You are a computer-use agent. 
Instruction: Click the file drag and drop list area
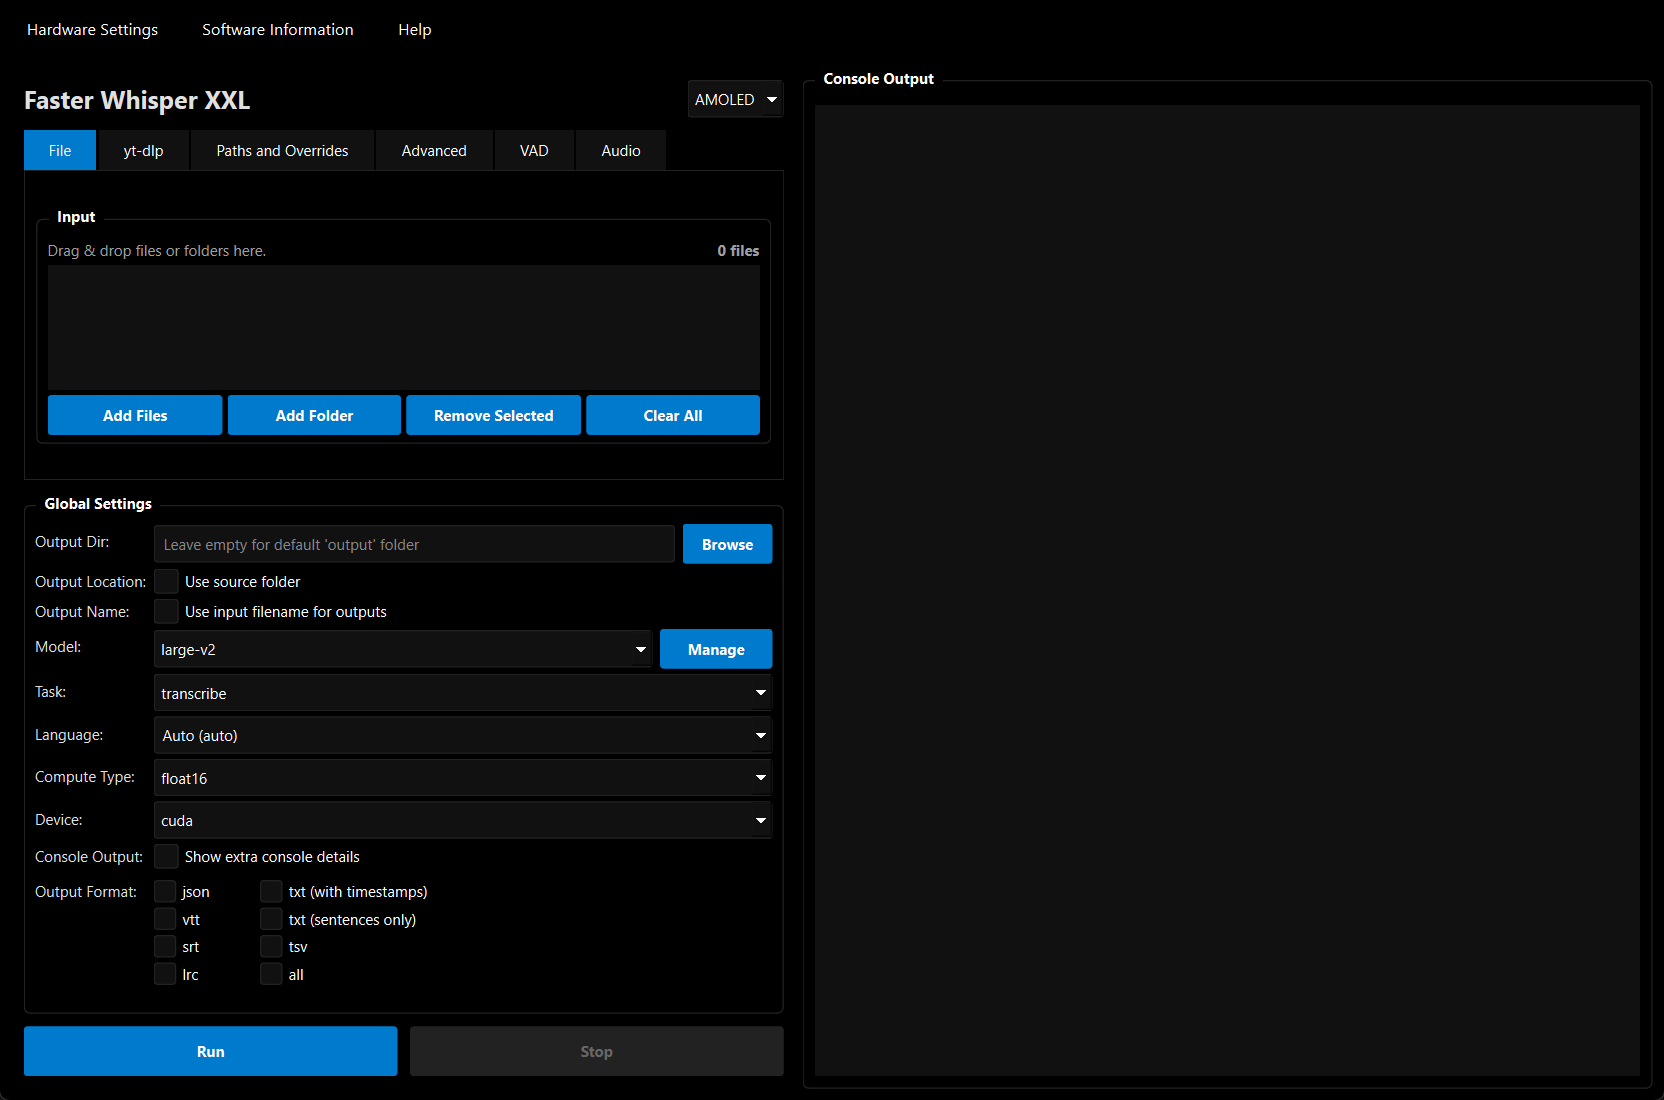404,327
